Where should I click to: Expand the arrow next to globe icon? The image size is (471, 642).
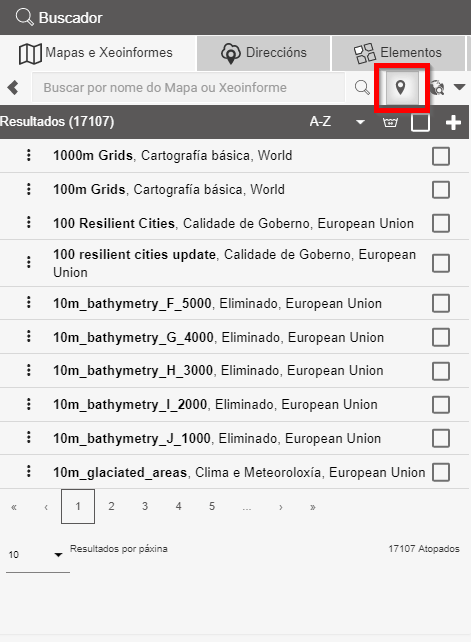tap(460, 87)
